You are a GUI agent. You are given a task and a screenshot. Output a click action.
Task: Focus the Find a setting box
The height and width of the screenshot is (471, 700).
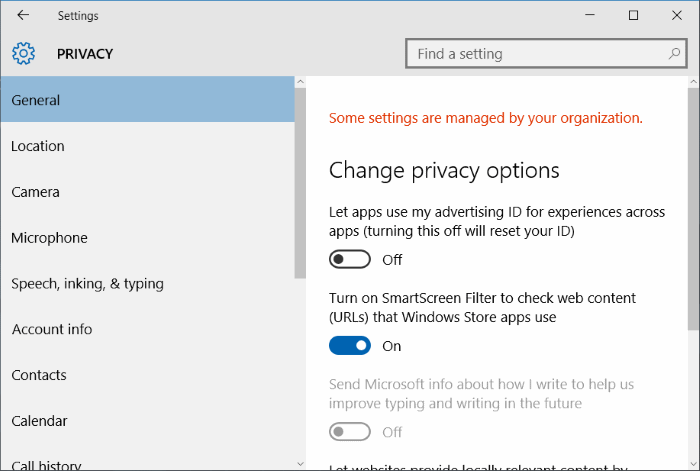click(x=546, y=54)
